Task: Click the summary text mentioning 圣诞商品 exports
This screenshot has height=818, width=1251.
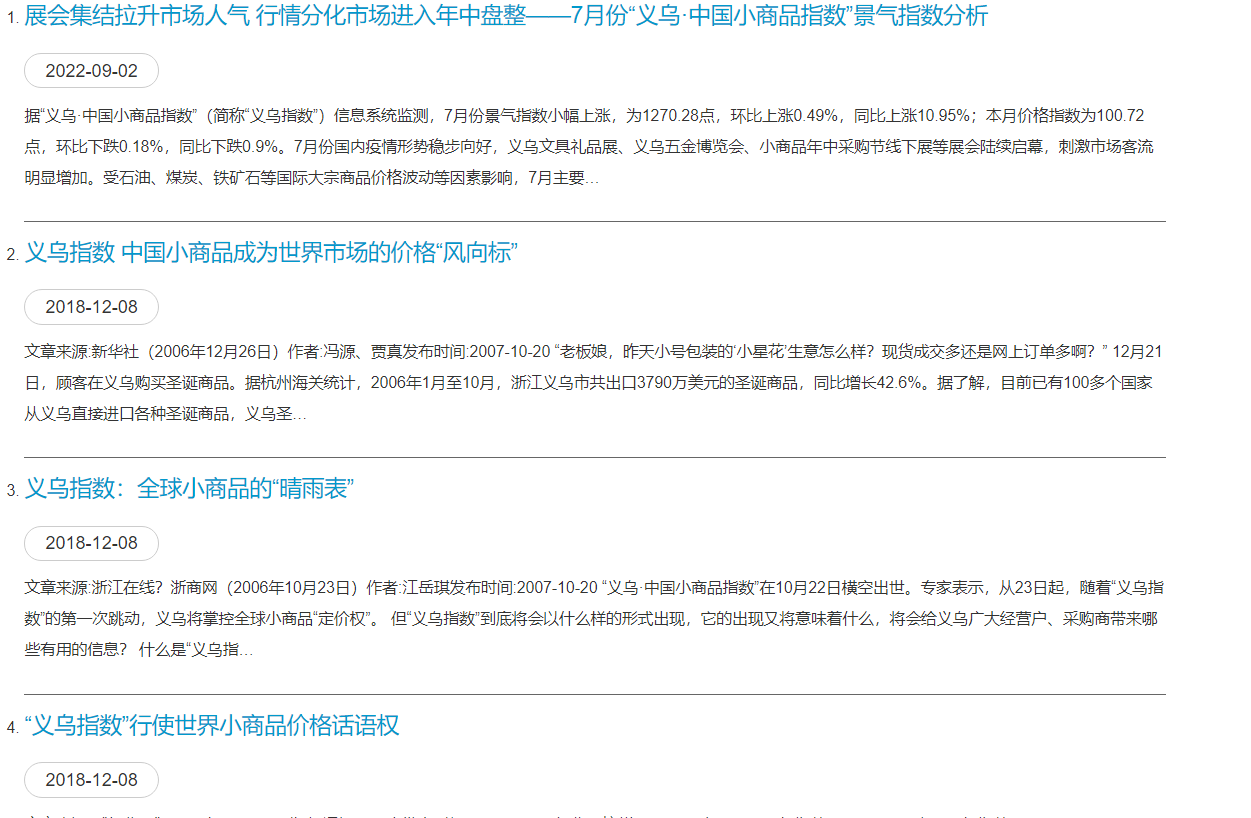Action: pyautogui.click(x=590, y=383)
